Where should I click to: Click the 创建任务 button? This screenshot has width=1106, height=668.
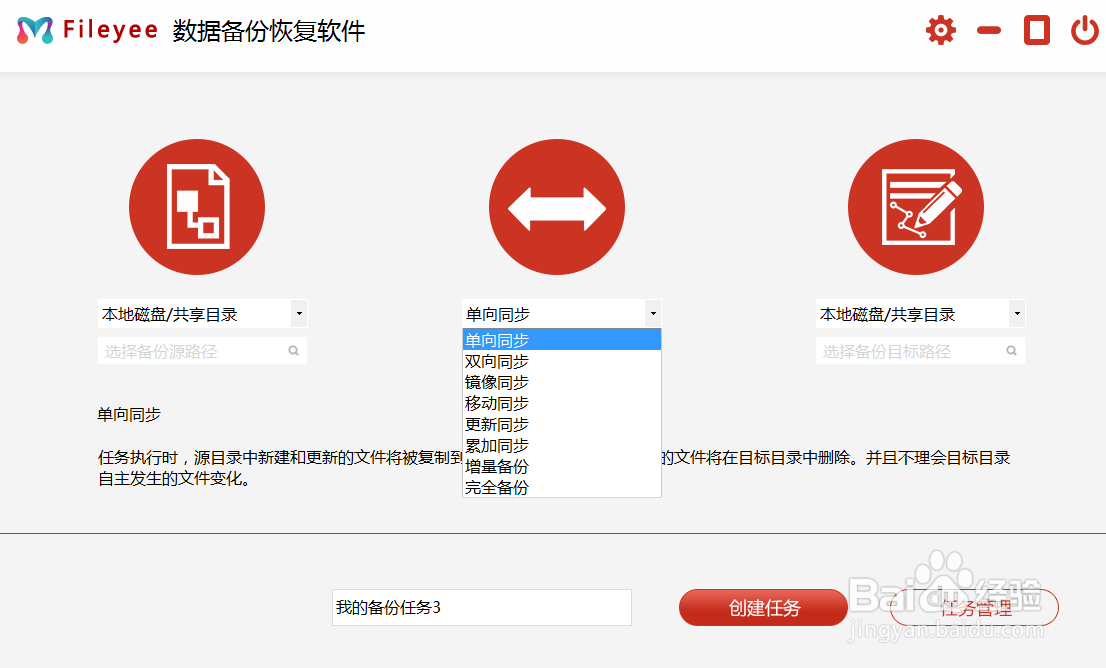coord(763,607)
